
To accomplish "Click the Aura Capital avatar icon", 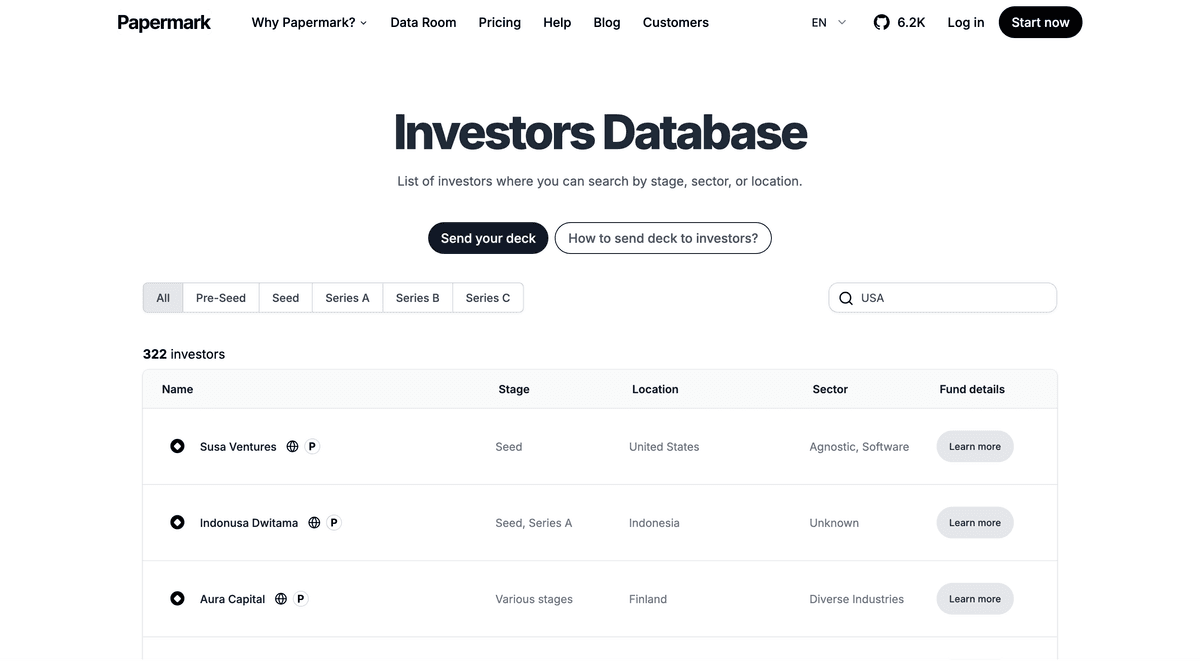I will [177, 598].
